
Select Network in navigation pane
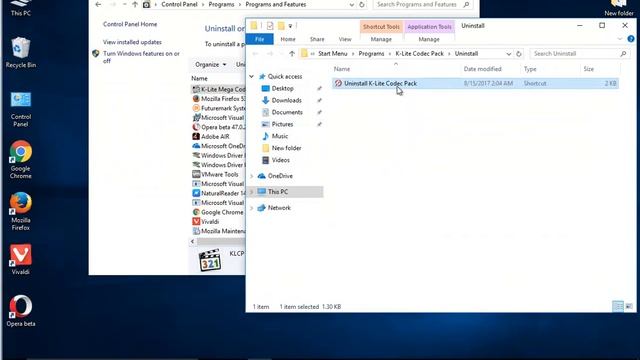(x=279, y=208)
